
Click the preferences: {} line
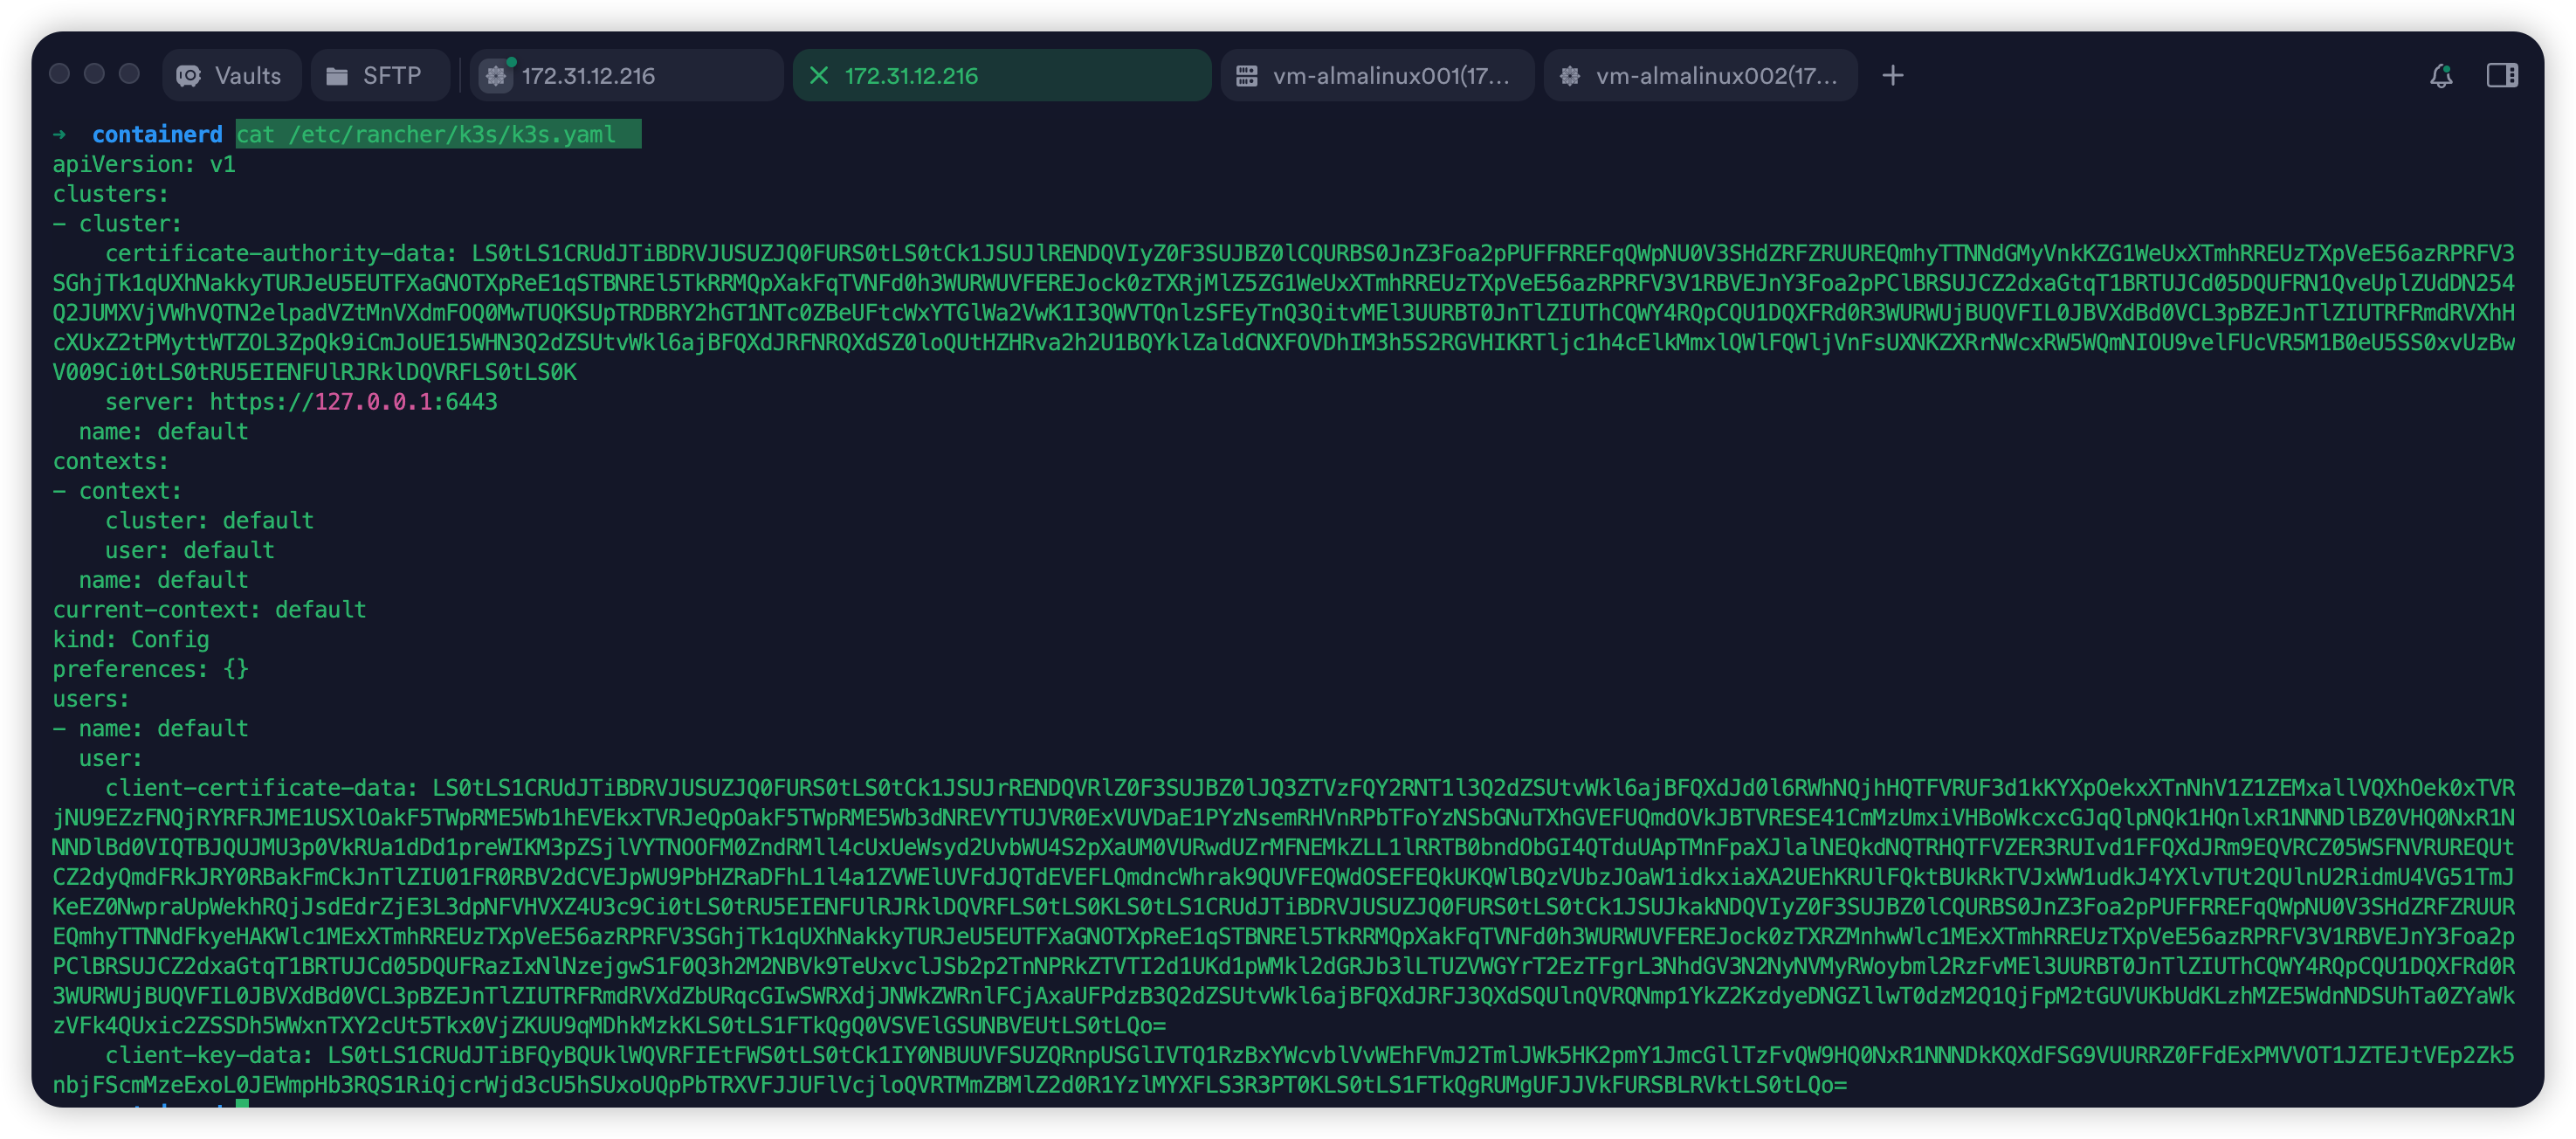[150, 668]
